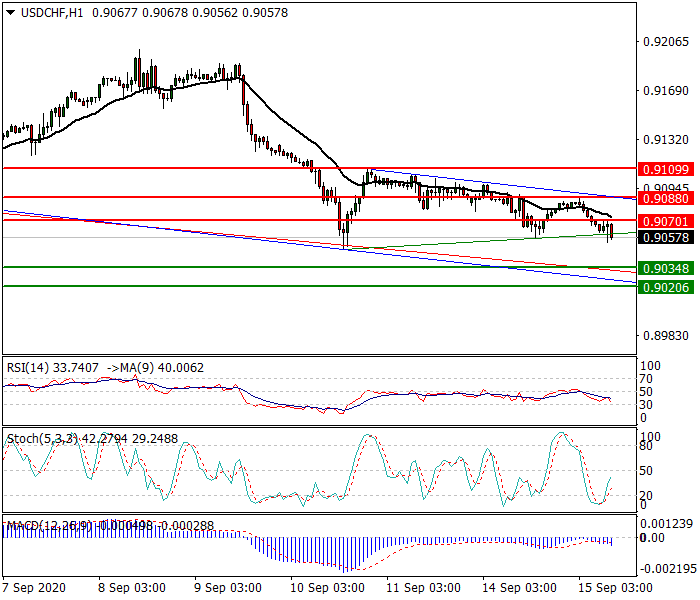Image resolution: width=700 pixels, height=600 pixels.
Task: Click the 0.91320 price axis value
Action: (666, 140)
